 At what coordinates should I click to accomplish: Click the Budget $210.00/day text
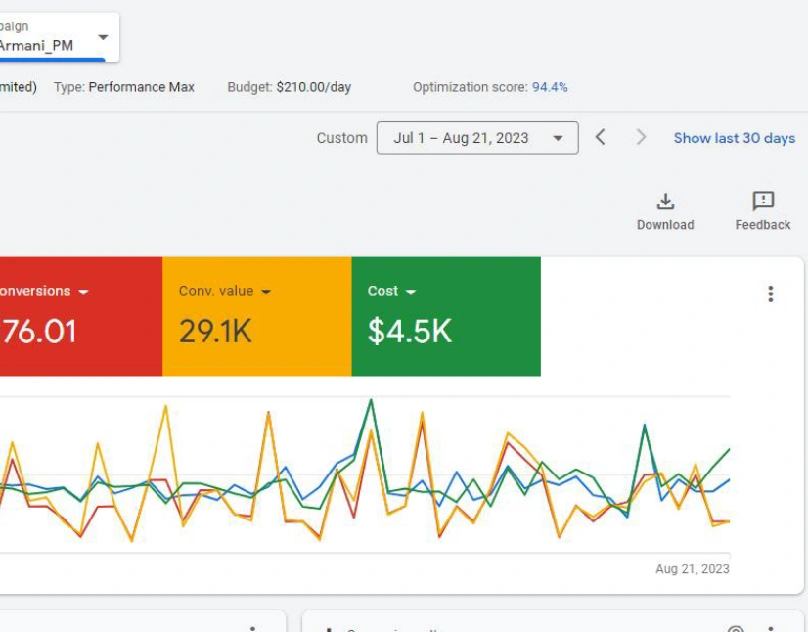click(x=289, y=87)
